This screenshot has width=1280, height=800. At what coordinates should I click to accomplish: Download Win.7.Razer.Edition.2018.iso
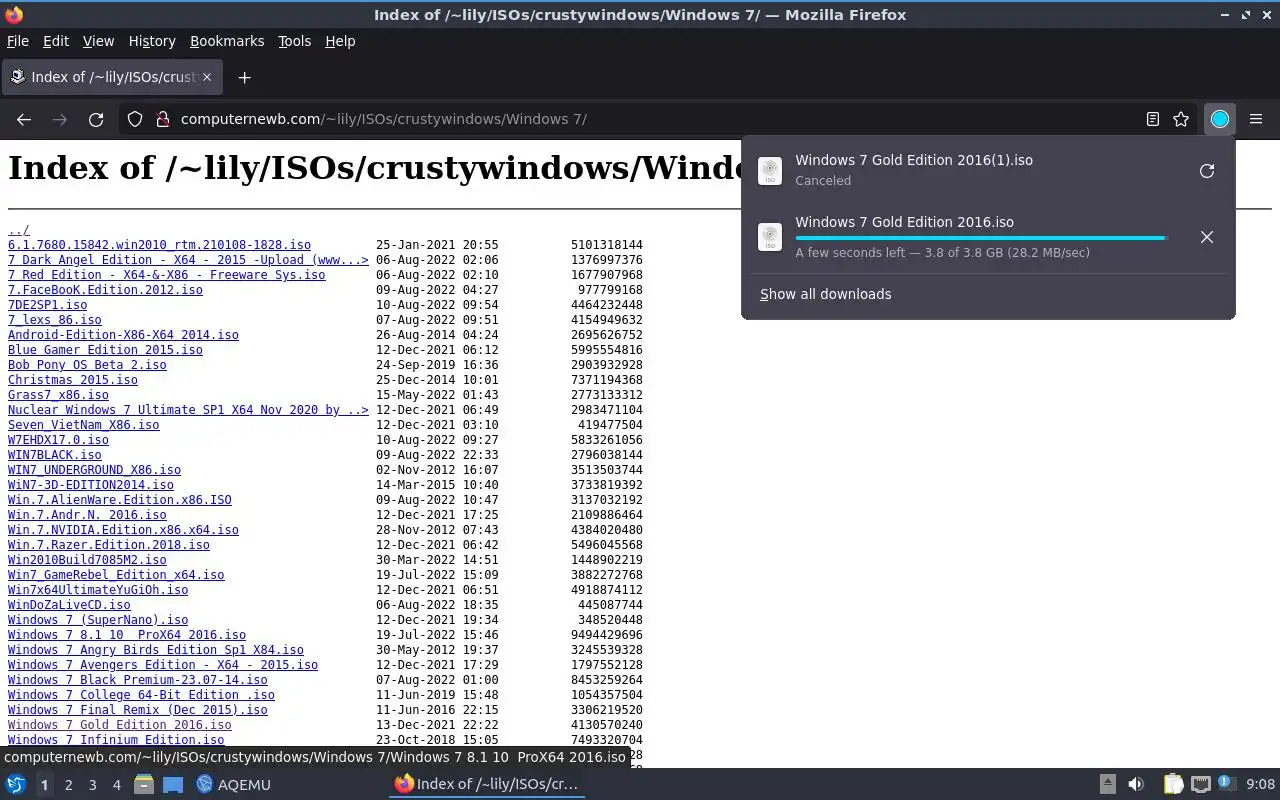click(109, 545)
